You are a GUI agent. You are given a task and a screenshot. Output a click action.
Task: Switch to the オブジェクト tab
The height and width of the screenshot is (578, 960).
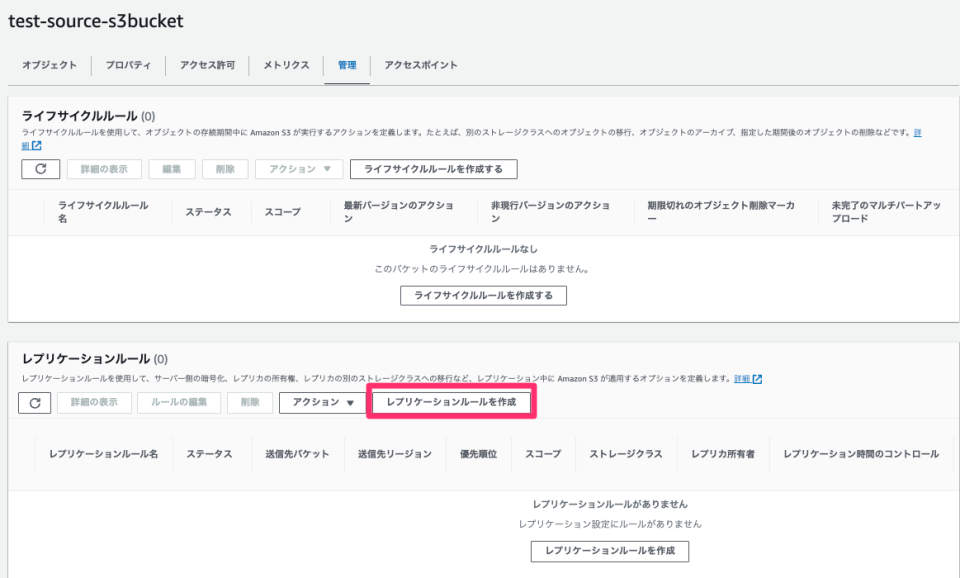click(49, 65)
